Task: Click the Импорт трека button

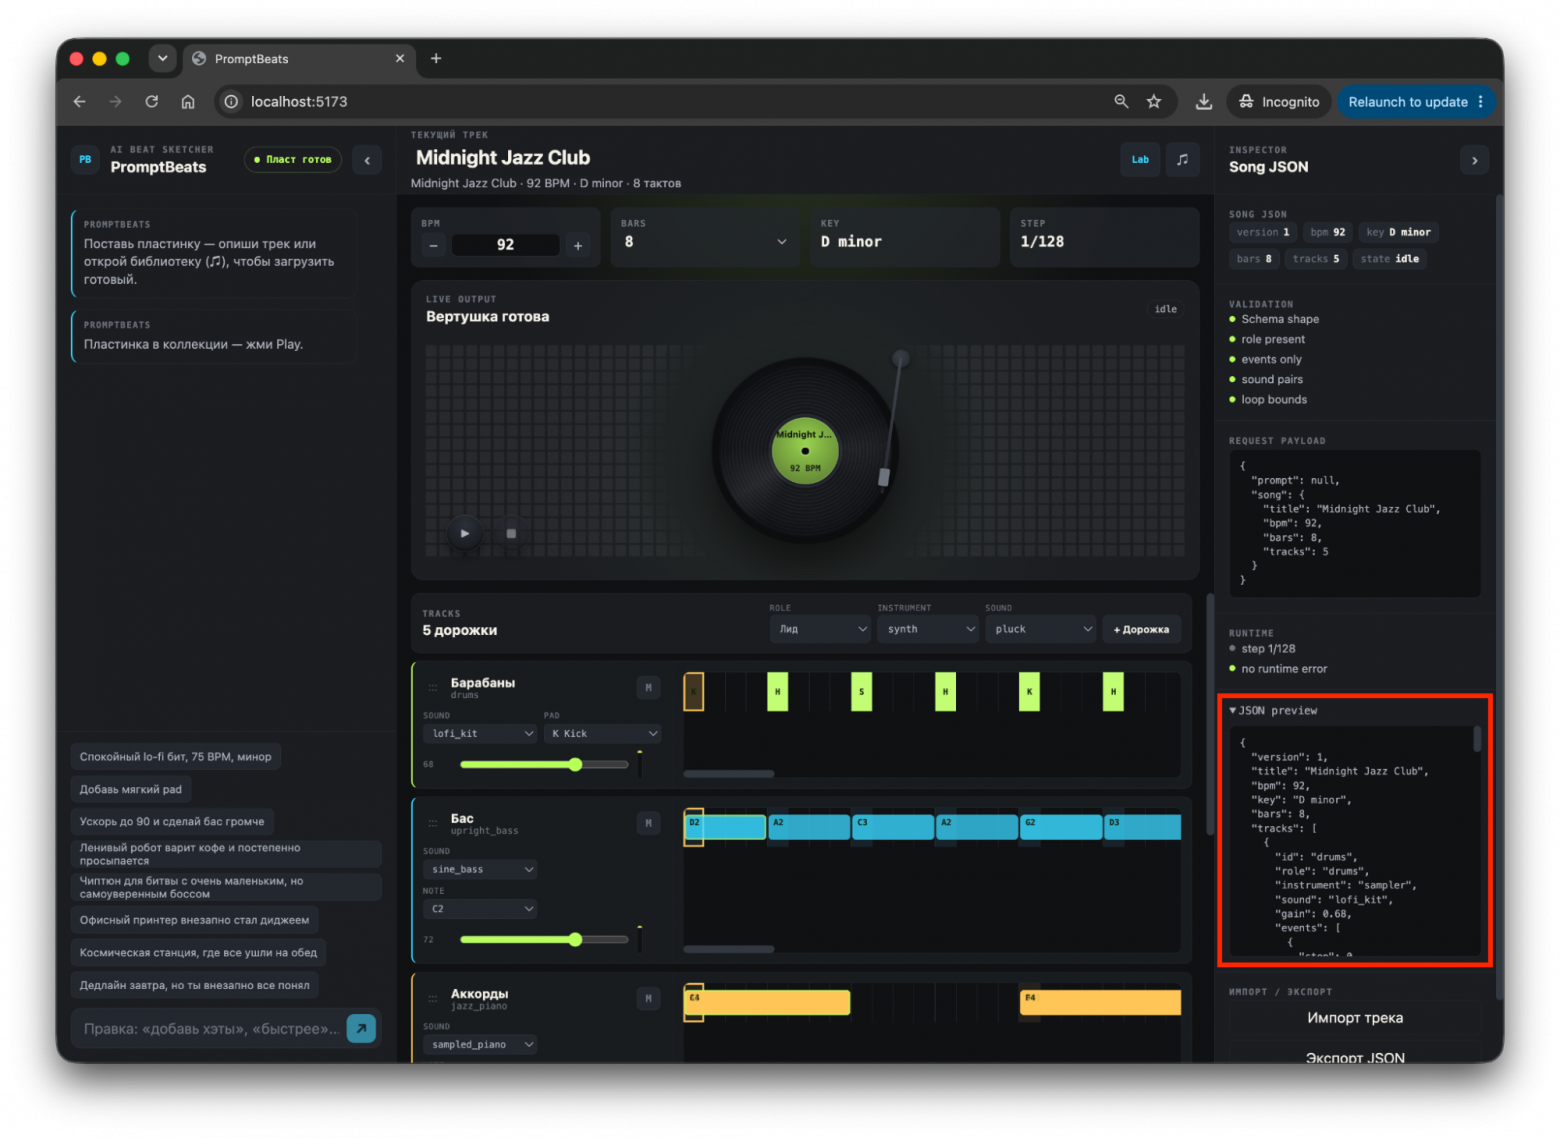Action: 1355,1018
